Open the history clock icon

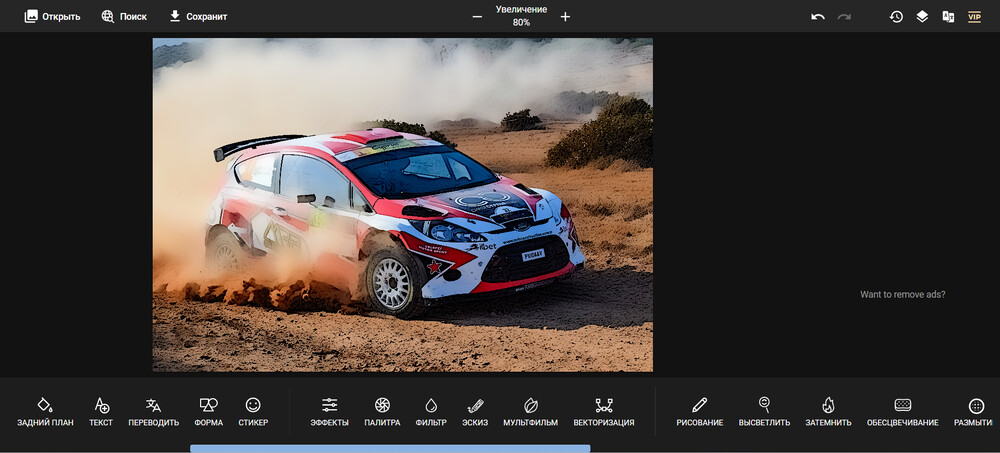pos(896,17)
